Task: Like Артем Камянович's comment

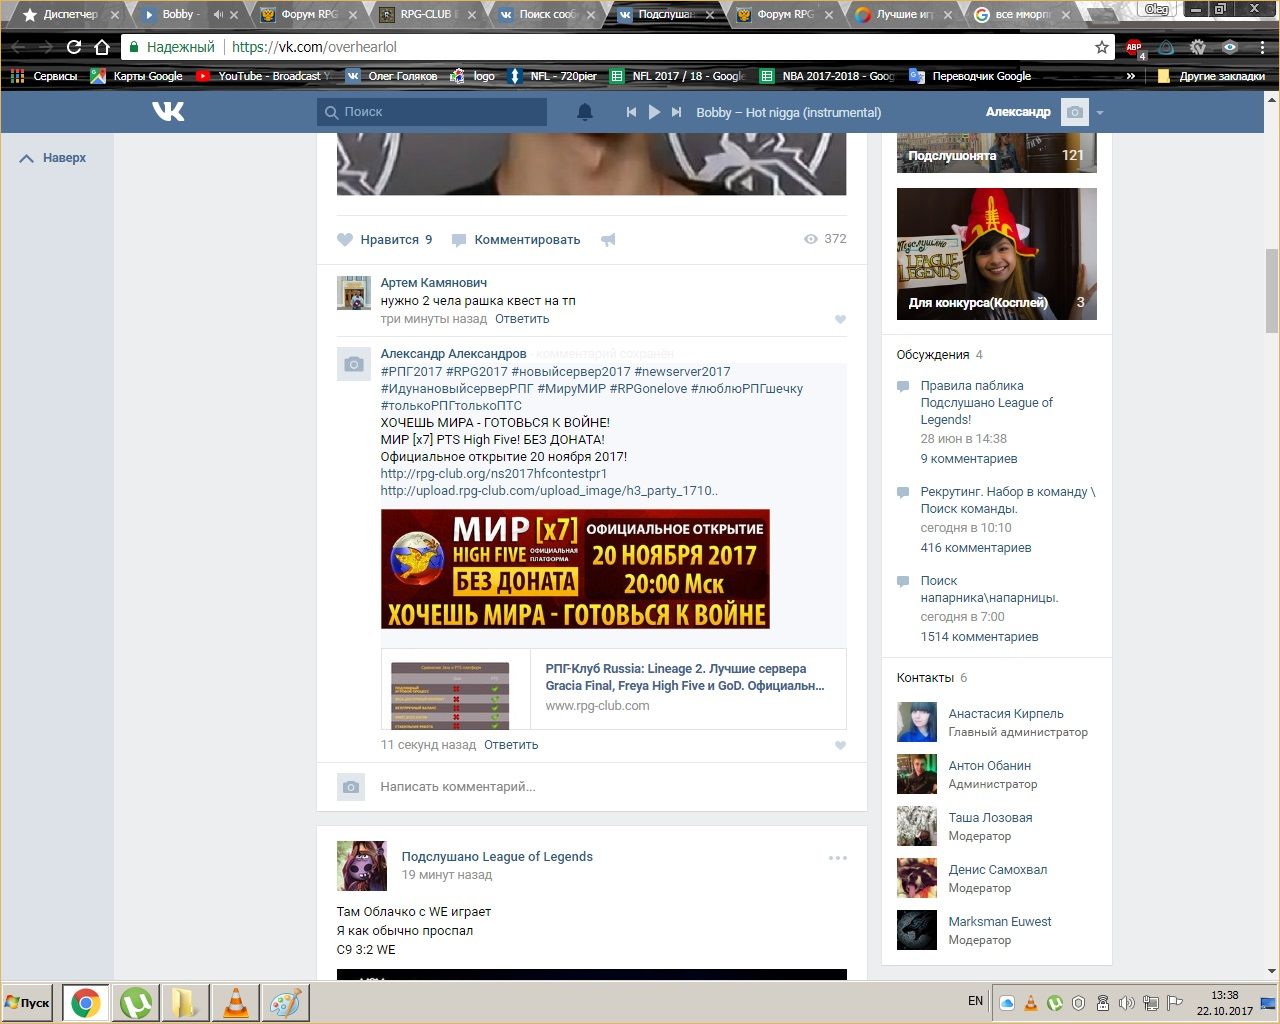Action: 840,320
